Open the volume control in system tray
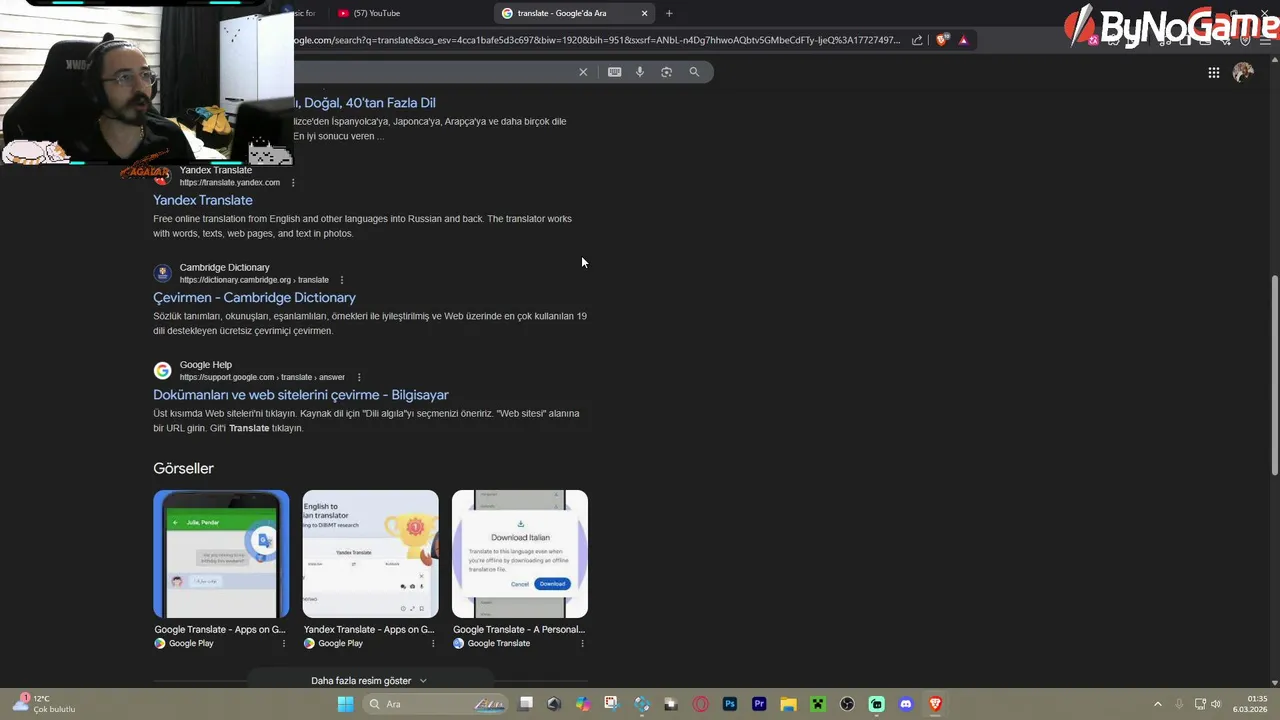The image size is (1280, 720). (x=1216, y=704)
